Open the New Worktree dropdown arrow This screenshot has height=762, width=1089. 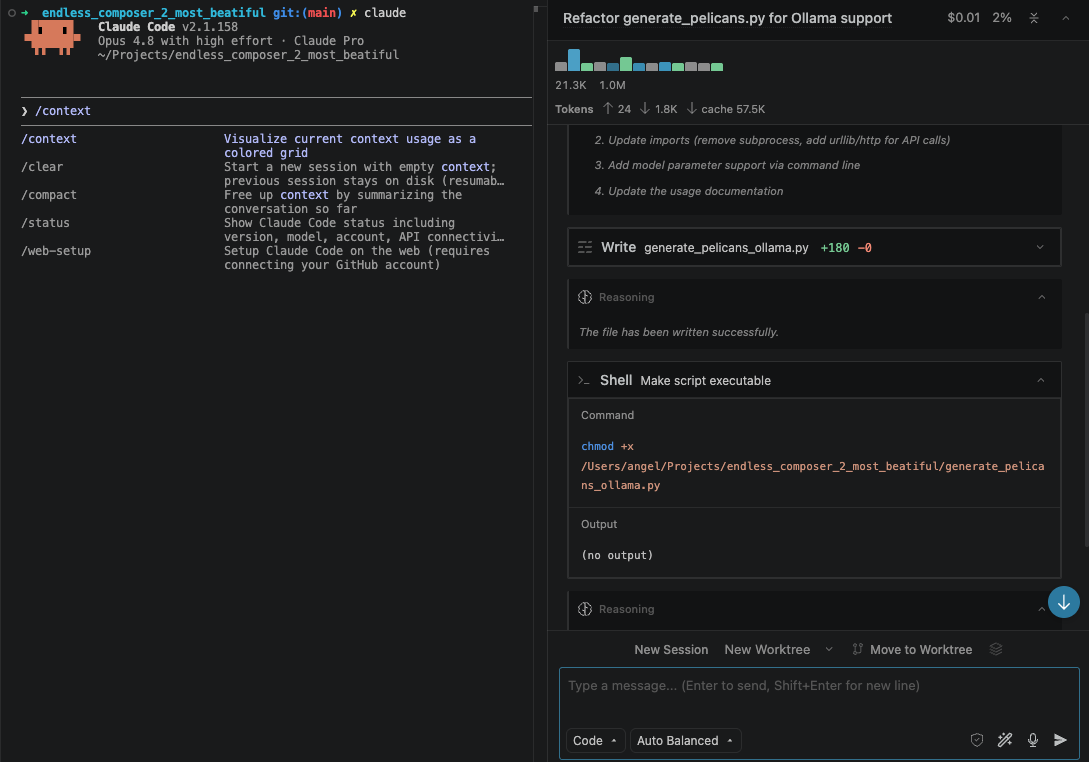829,649
